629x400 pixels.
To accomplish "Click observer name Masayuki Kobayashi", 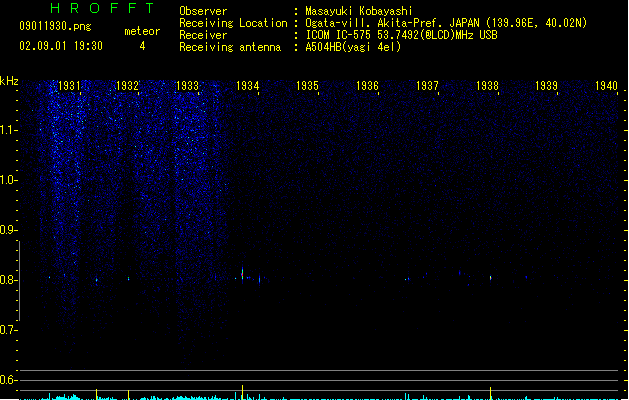I will (359, 11).
